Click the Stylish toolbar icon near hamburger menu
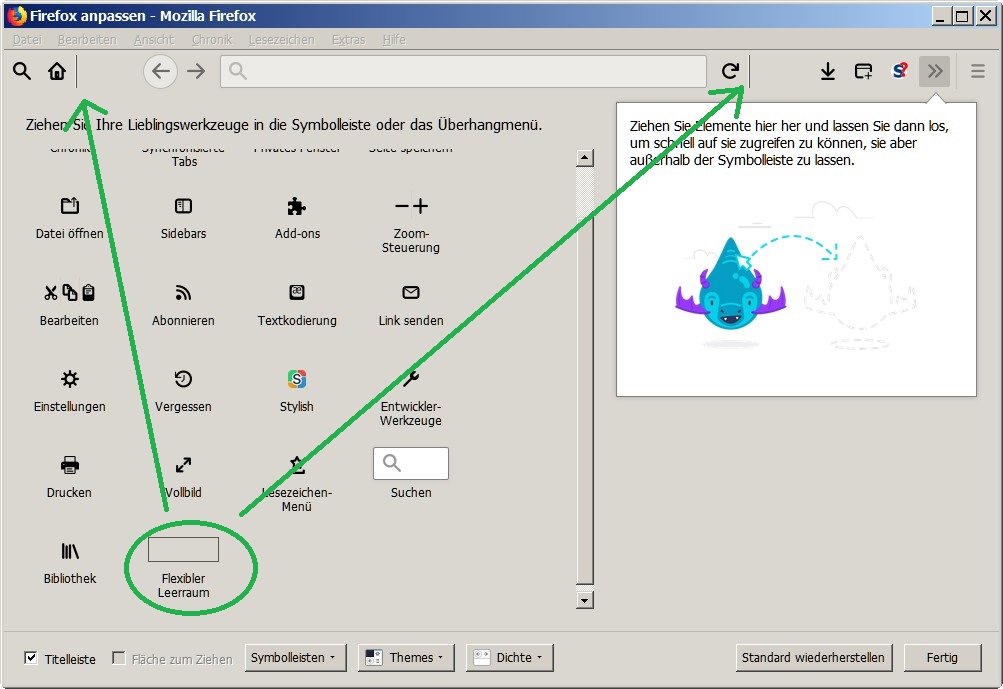The image size is (1003, 689). pos(899,71)
